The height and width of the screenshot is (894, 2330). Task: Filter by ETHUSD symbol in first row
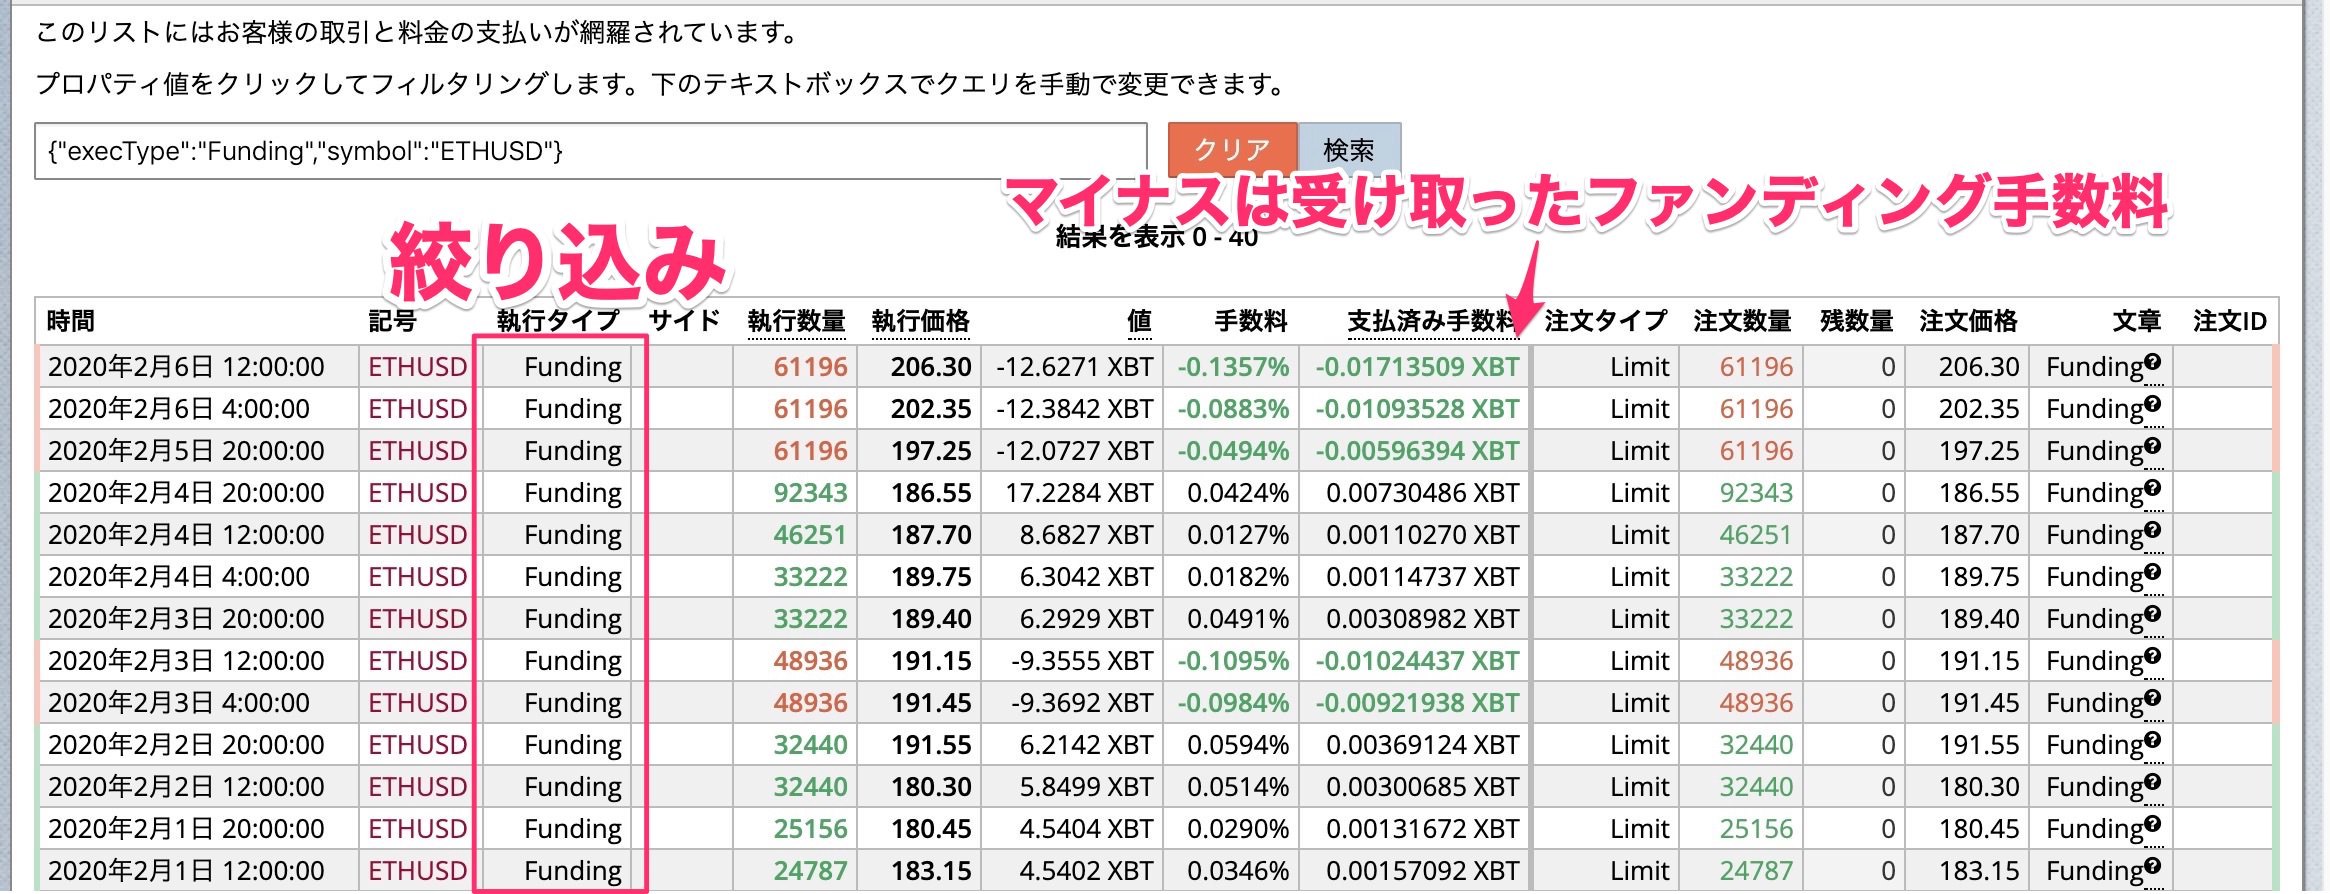click(417, 367)
